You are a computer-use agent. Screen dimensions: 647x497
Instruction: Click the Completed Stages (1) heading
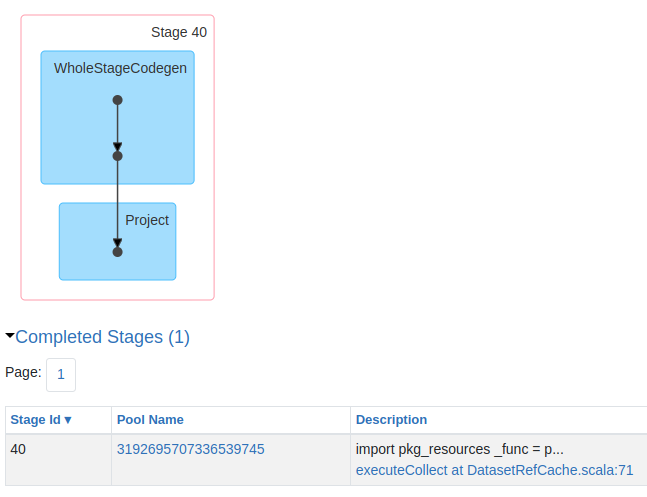(102, 337)
